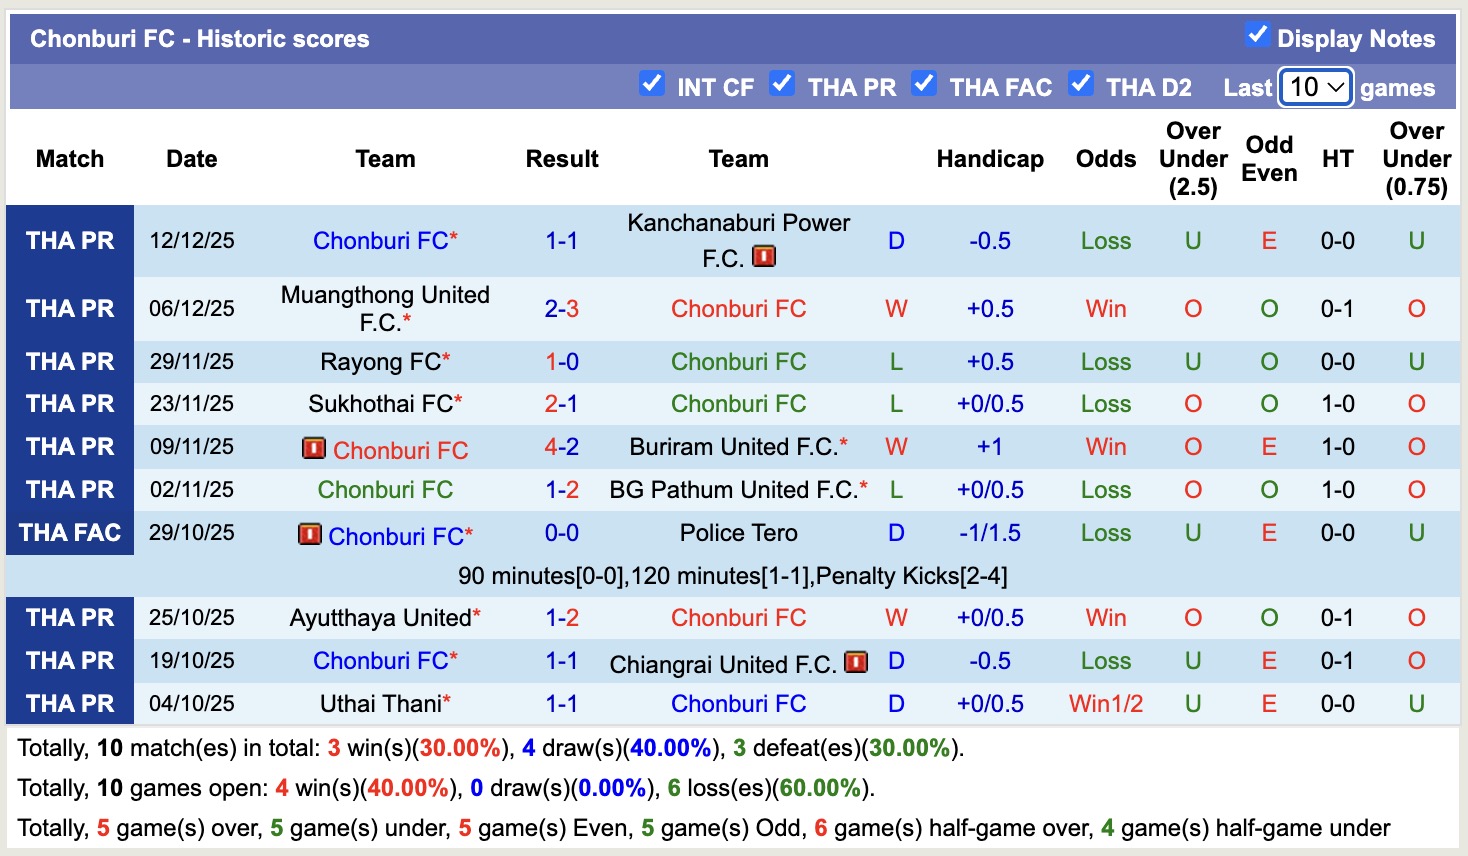Click the THA PR badge on the 04/10/25 row

pyautogui.click(x=69, y=703)
